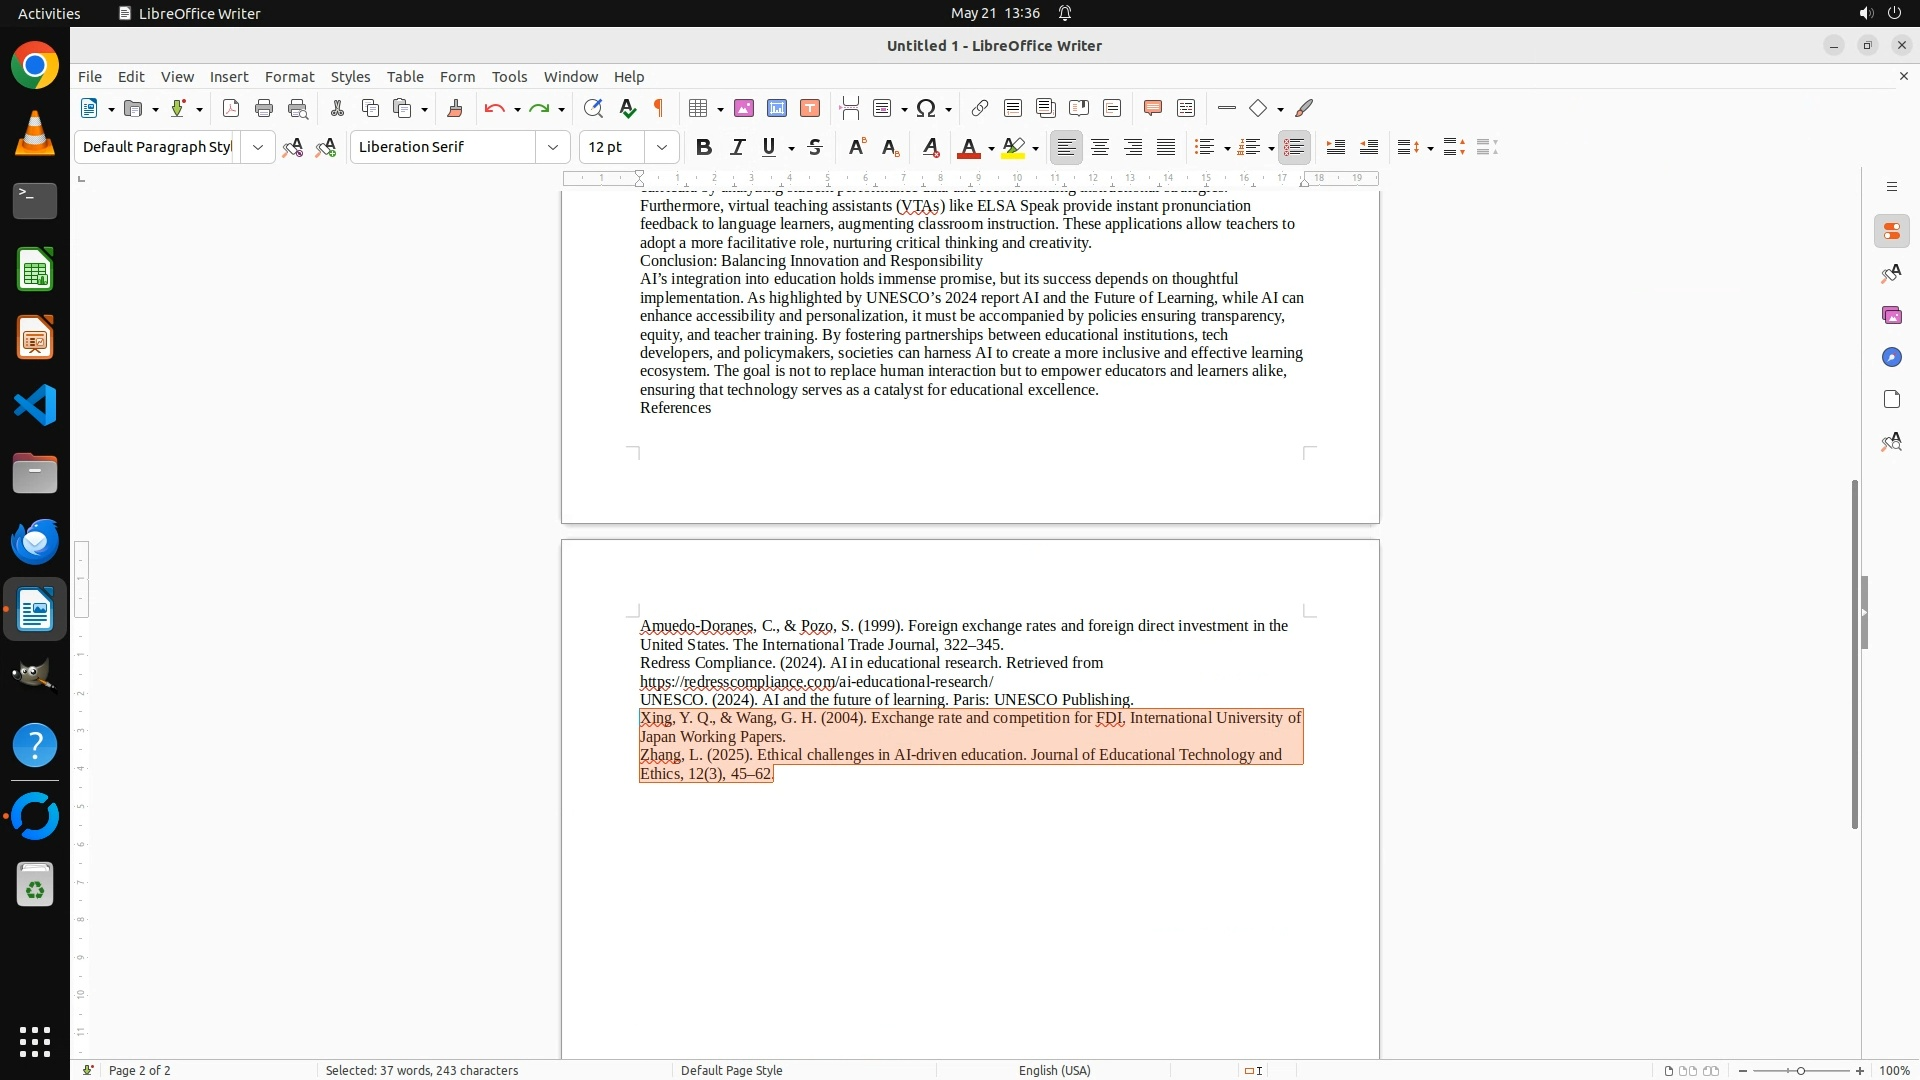Open the sidebar Navigator panel

(x=1891, y=357)
